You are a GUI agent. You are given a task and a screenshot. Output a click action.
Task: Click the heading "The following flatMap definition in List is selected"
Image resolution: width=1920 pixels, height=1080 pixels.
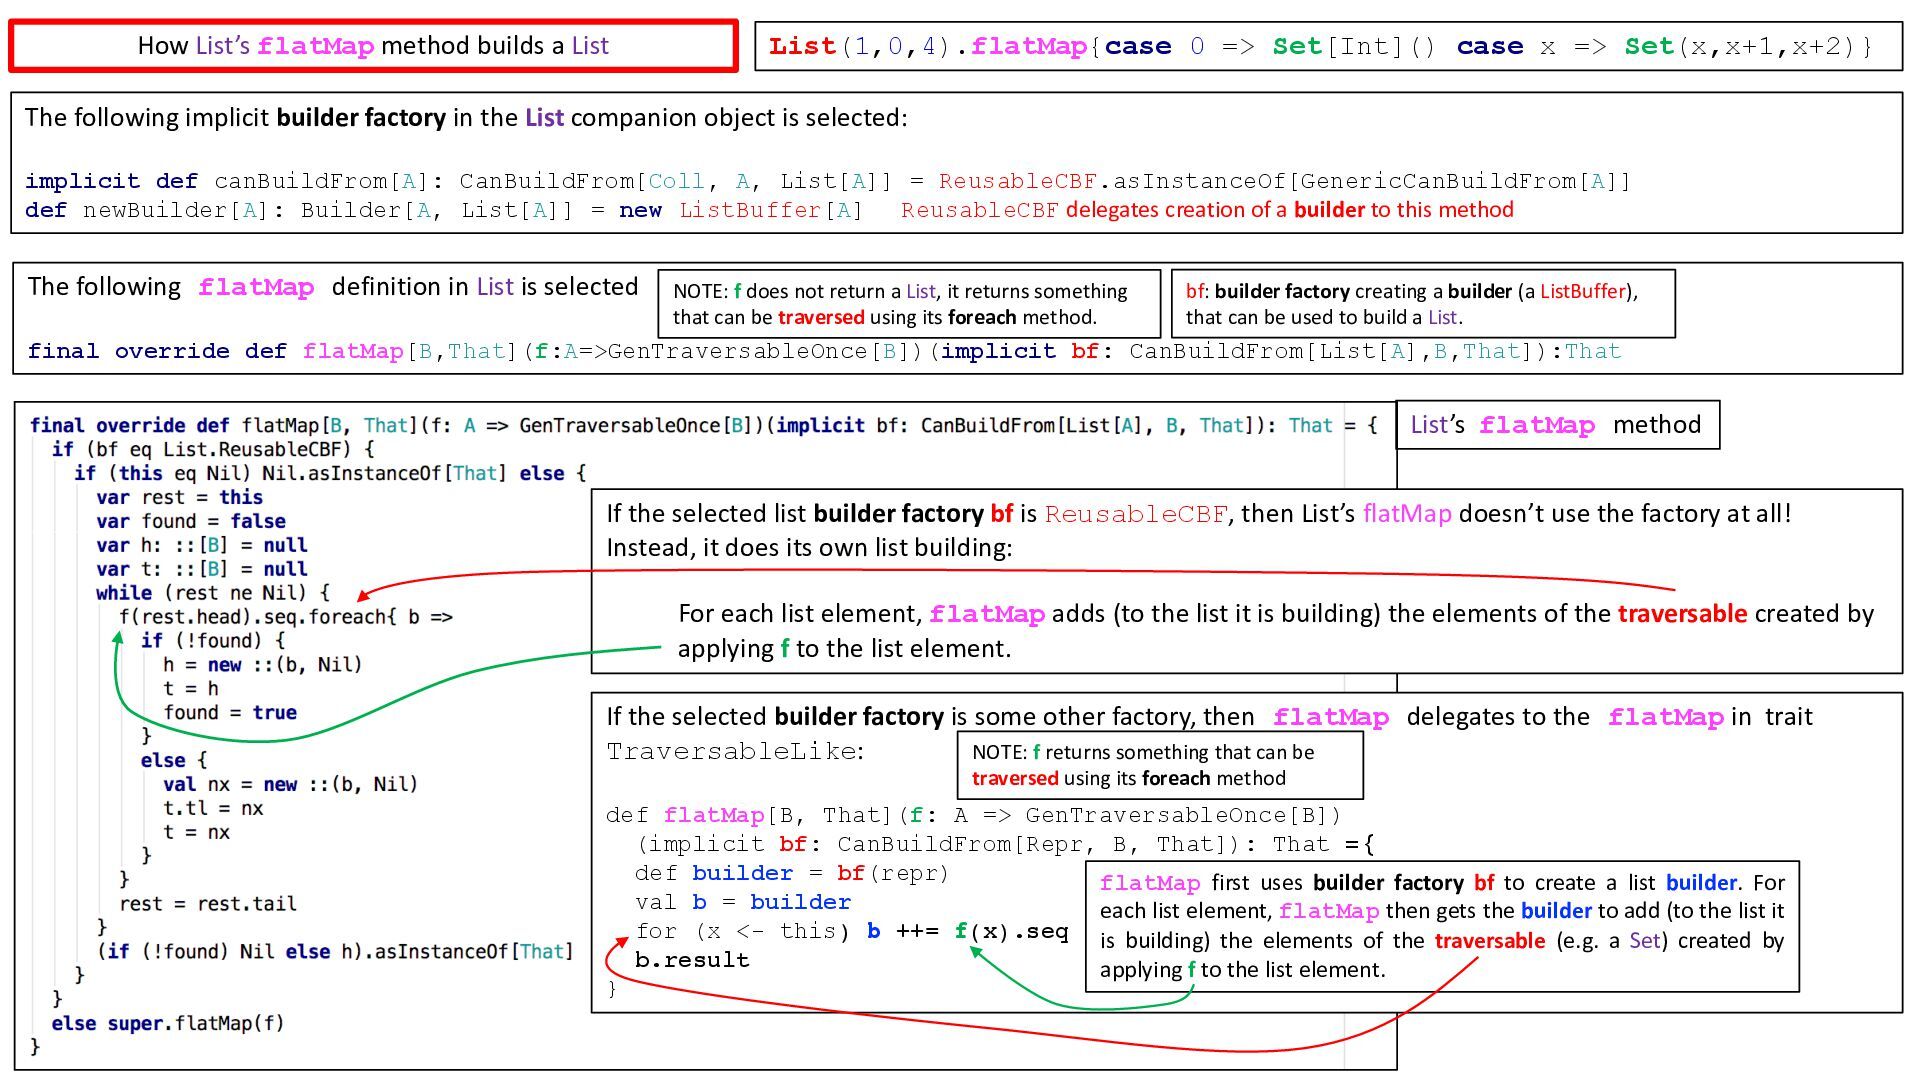333,287
